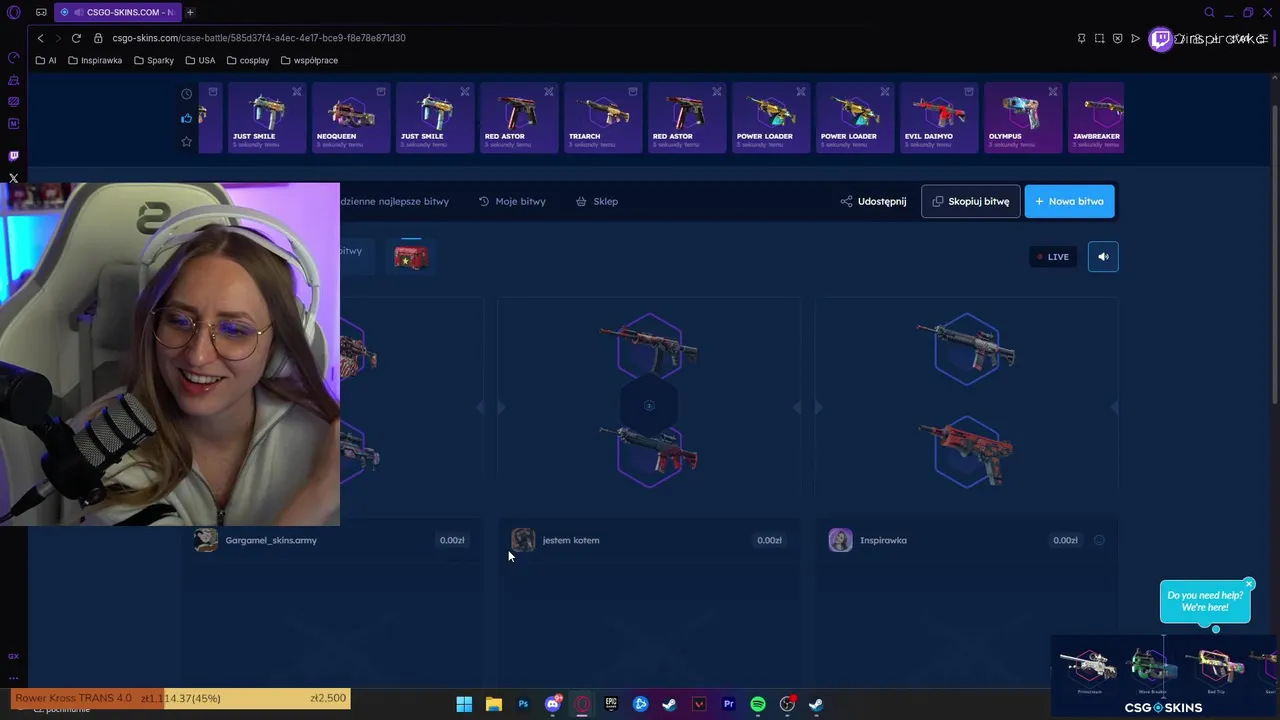Close the 'Do you need help?' bubble
The width and height of the screenshot is (1280, 720).
pyautogui.click(x=1249, y=584)
